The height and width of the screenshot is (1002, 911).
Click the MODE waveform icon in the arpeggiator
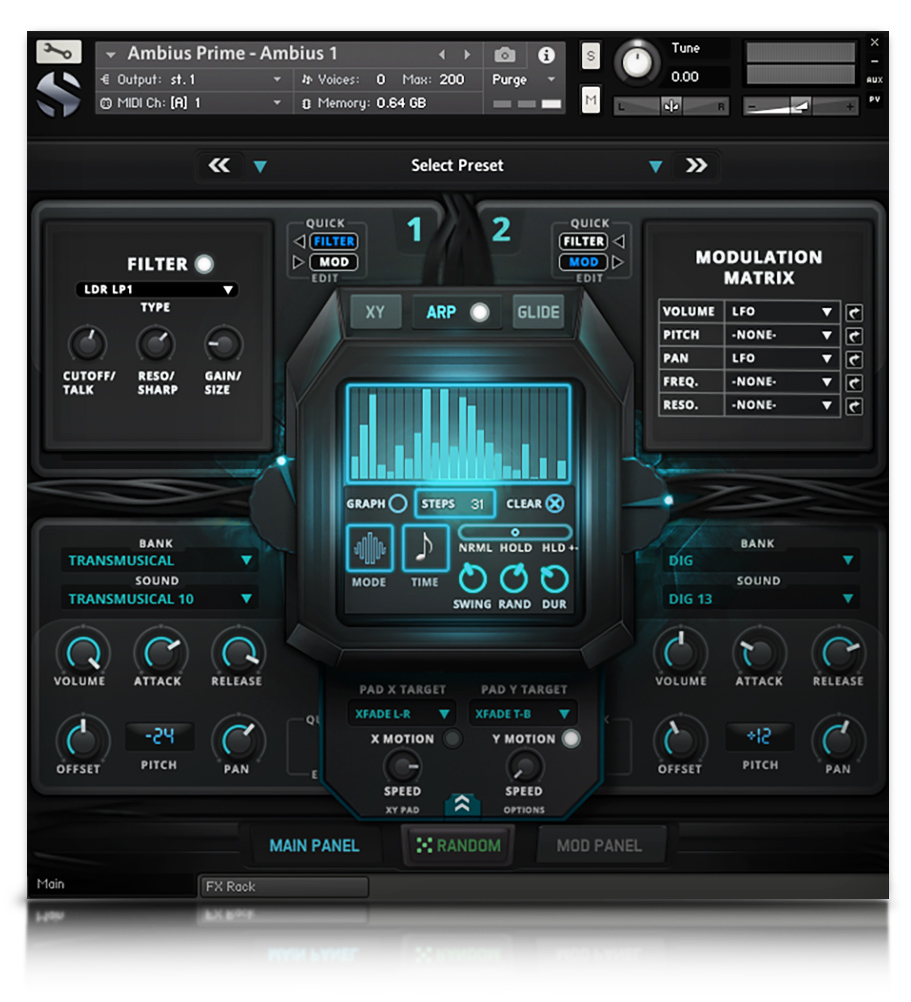pyautogui.click(x=369, y=547)
